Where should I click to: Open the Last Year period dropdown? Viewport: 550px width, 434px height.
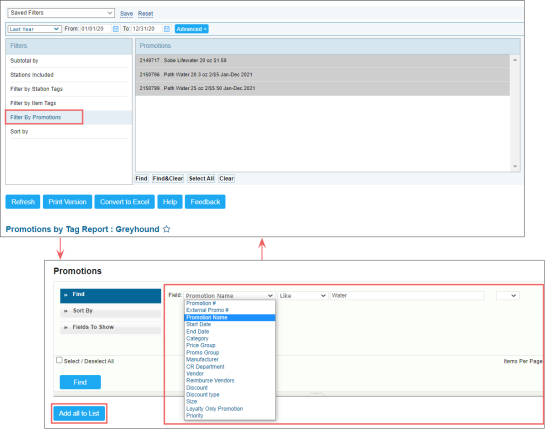coord(35,29)
